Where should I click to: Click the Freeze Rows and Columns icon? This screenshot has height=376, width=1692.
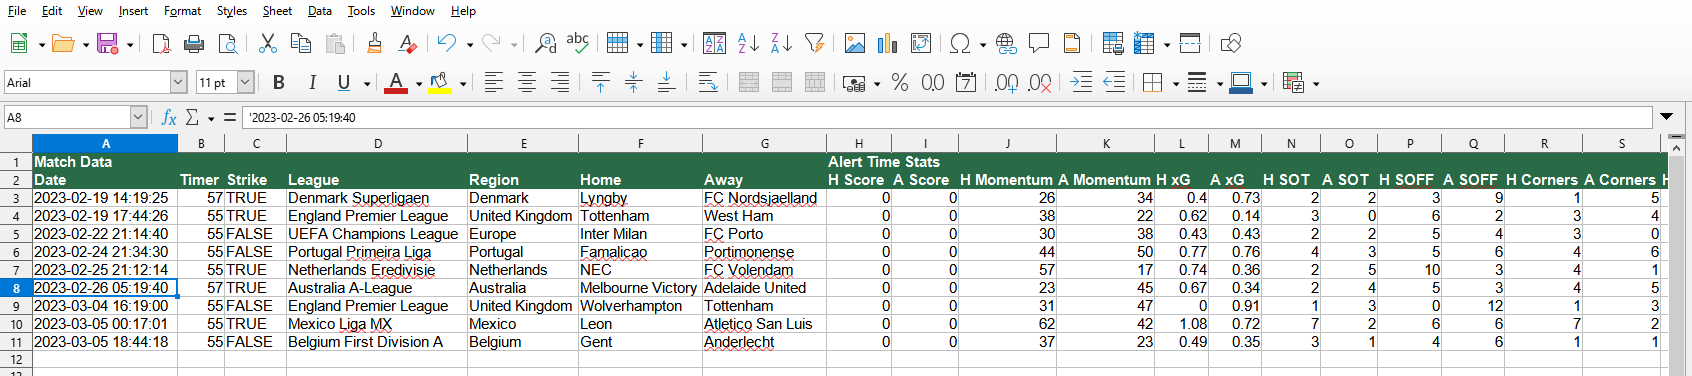tap(1145, 43)
